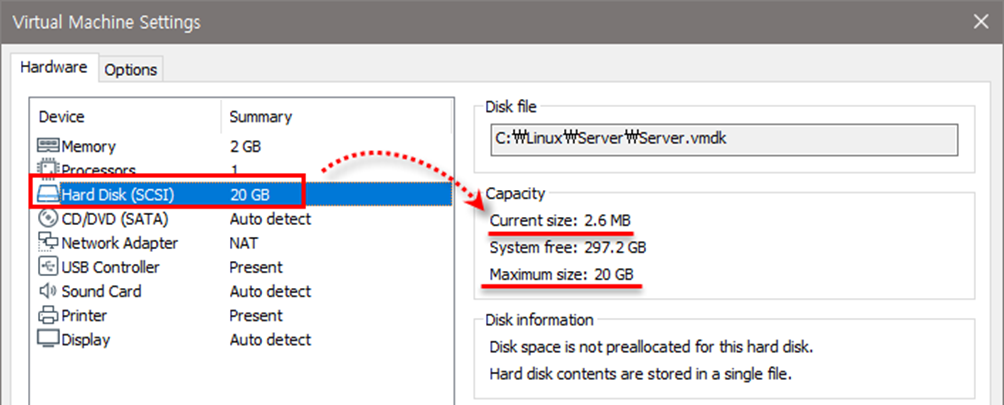Select the Printer Present summary entry

tap(256, 315)
